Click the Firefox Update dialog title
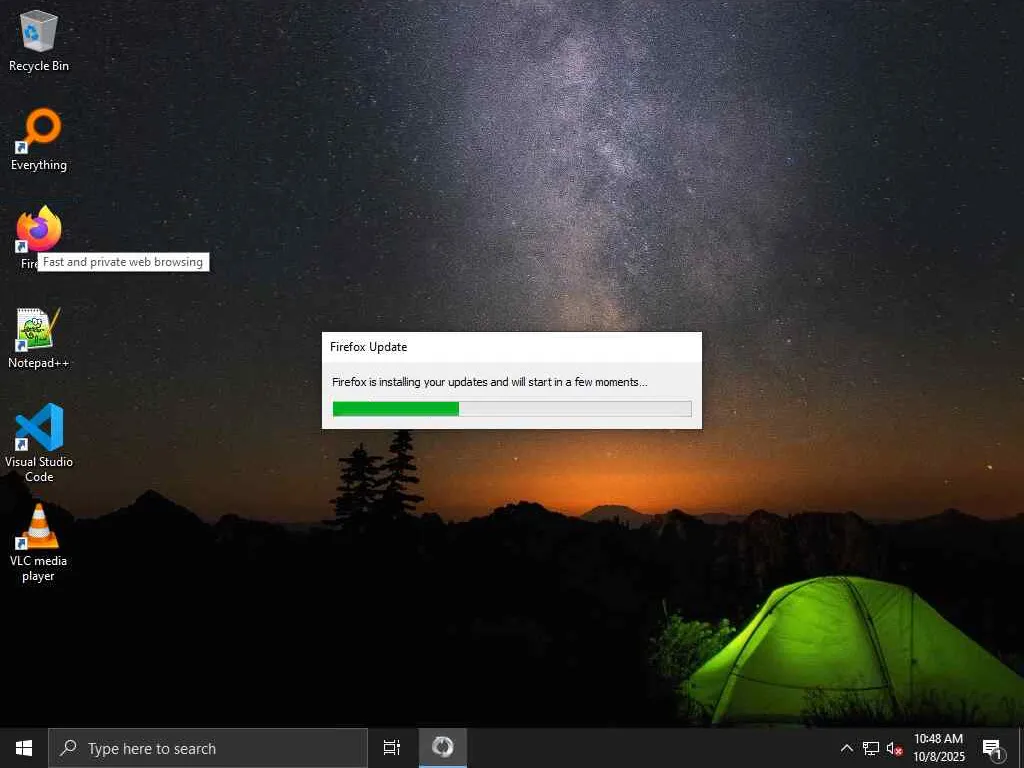 [368, 347]
